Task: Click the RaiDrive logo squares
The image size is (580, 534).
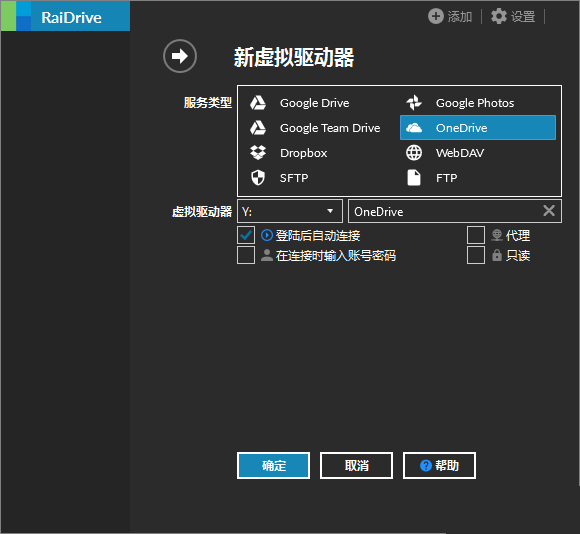Action: [x=16, y=16]
